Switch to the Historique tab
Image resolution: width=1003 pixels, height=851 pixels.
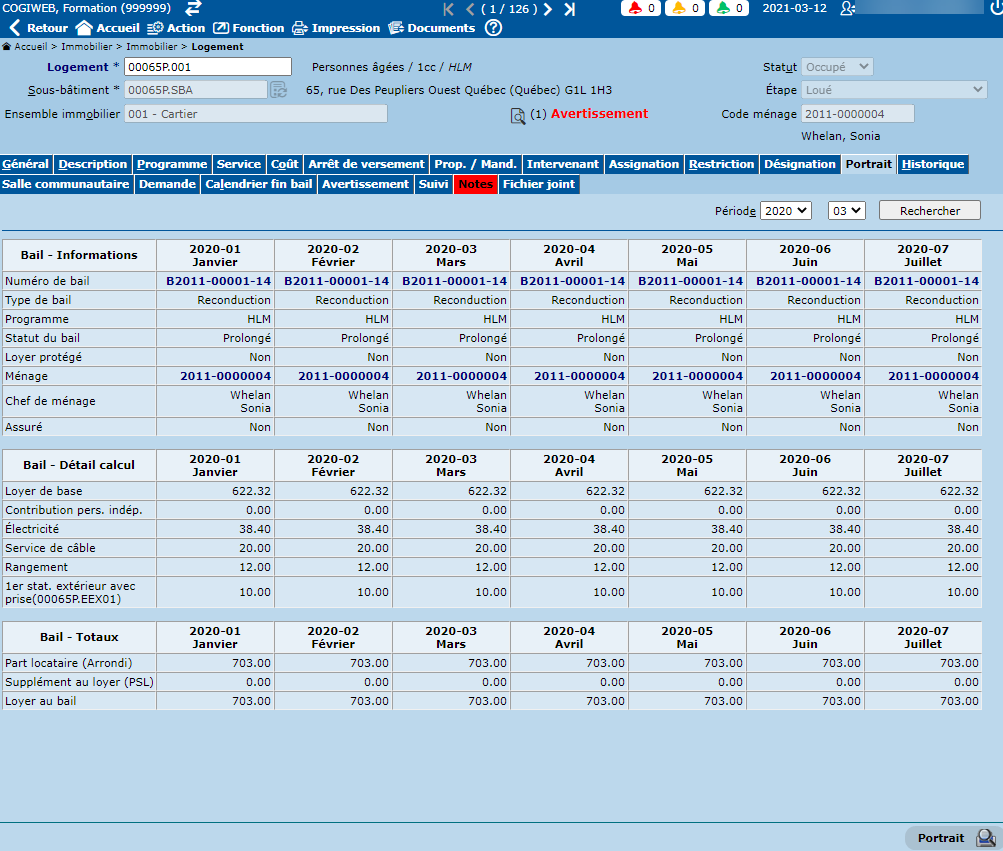click(932, 164)
